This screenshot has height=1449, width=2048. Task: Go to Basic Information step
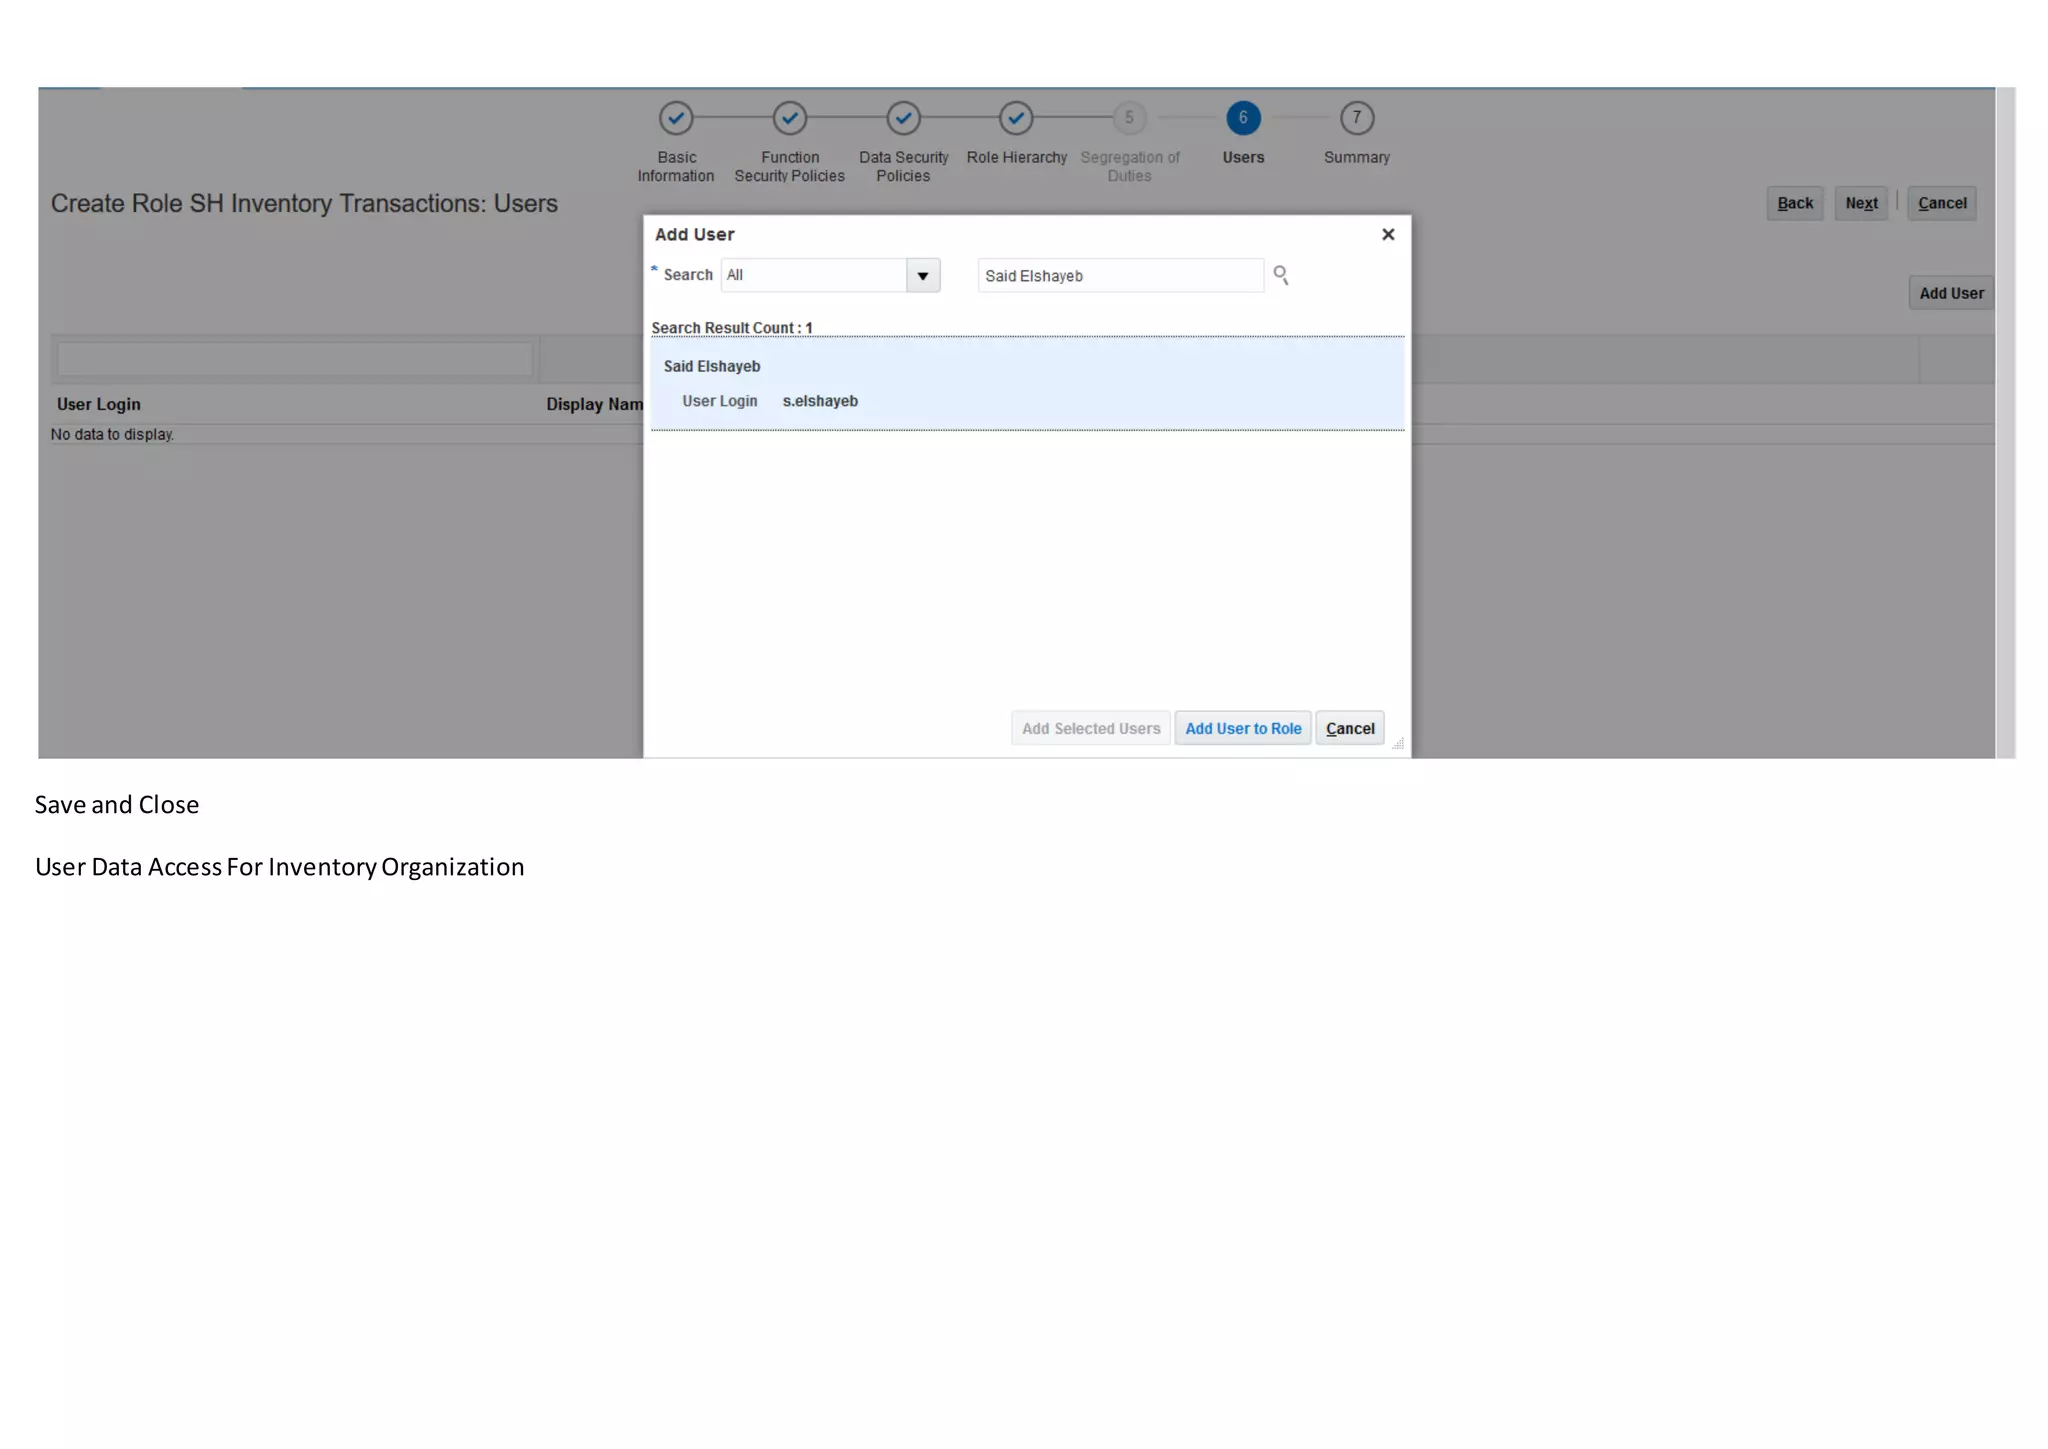676,118
